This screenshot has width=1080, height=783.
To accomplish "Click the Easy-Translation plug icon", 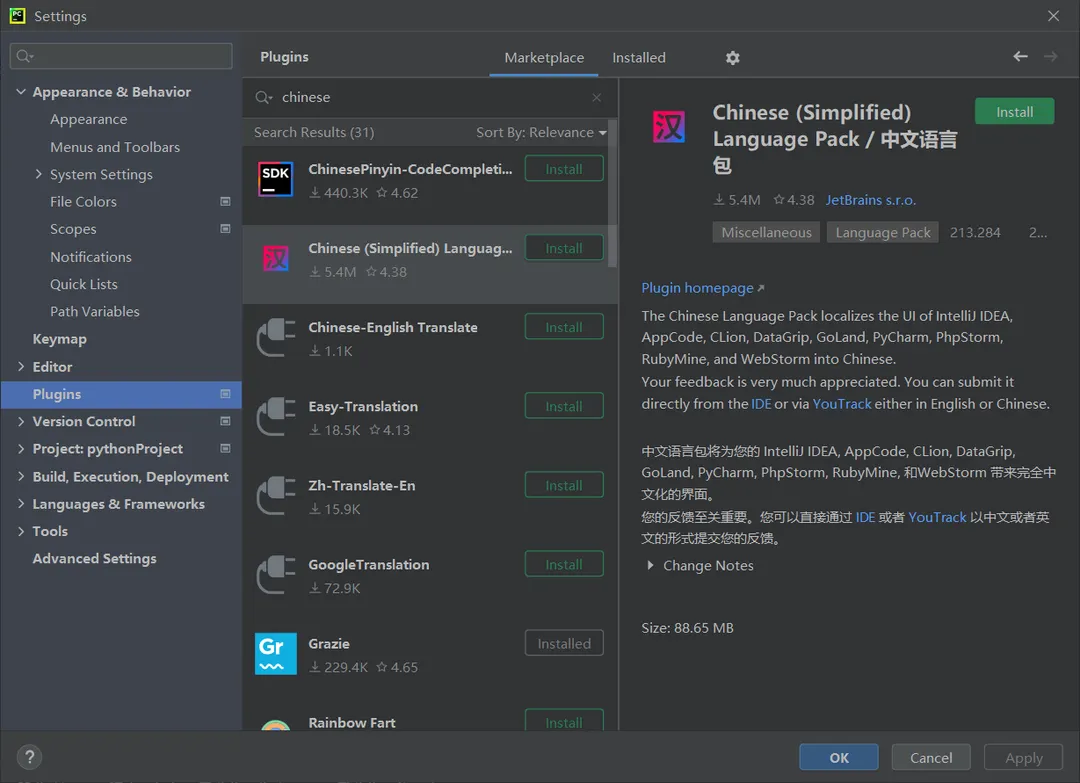I will click(276, 417).
